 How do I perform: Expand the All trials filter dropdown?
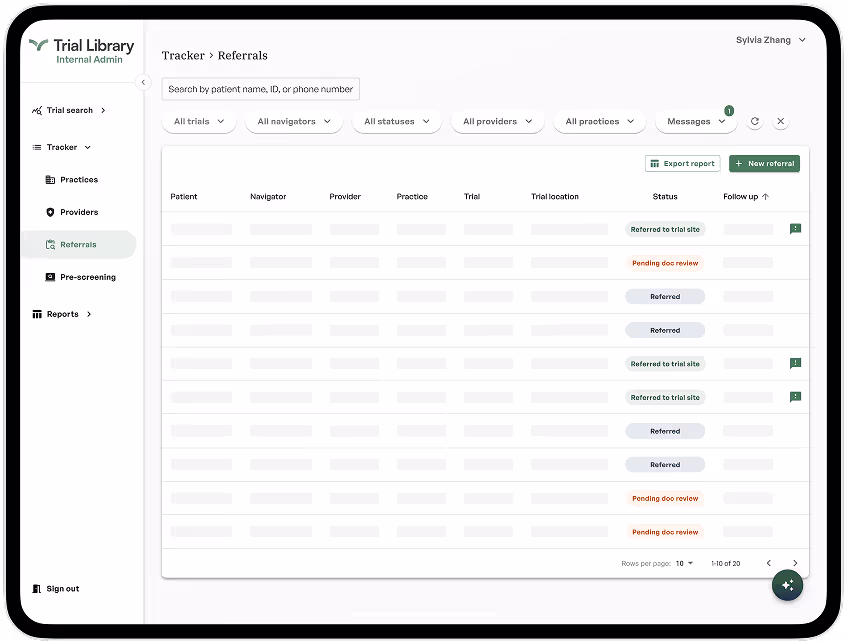pyautogui.click(x=199, y=121)
